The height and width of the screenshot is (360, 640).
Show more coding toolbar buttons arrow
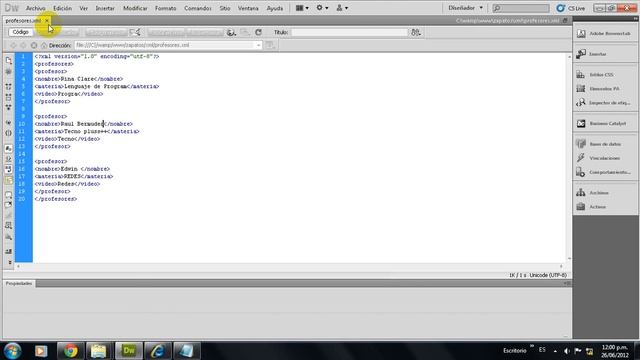click(x=9, y=263)
